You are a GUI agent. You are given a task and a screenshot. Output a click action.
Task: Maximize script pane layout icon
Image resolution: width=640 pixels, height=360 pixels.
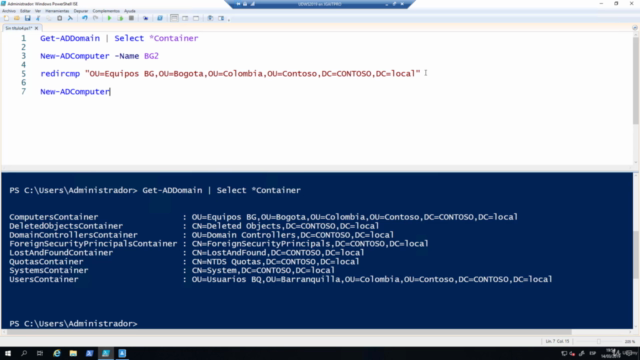196,18
